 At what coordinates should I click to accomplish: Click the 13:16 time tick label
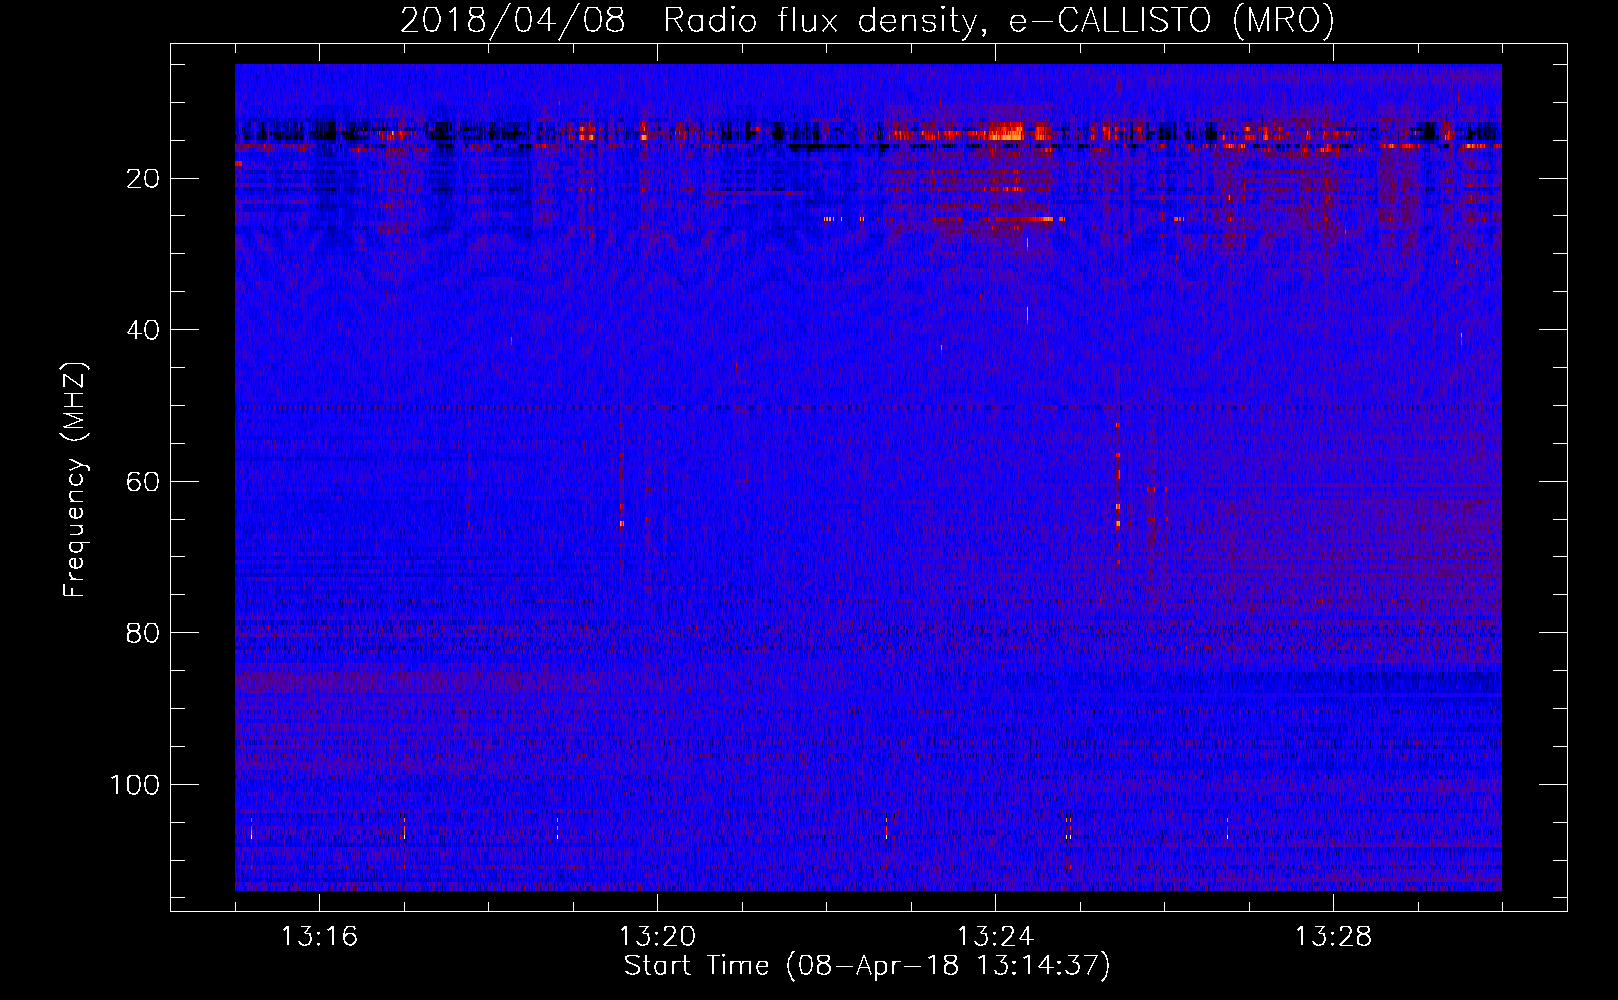[319, 937]
